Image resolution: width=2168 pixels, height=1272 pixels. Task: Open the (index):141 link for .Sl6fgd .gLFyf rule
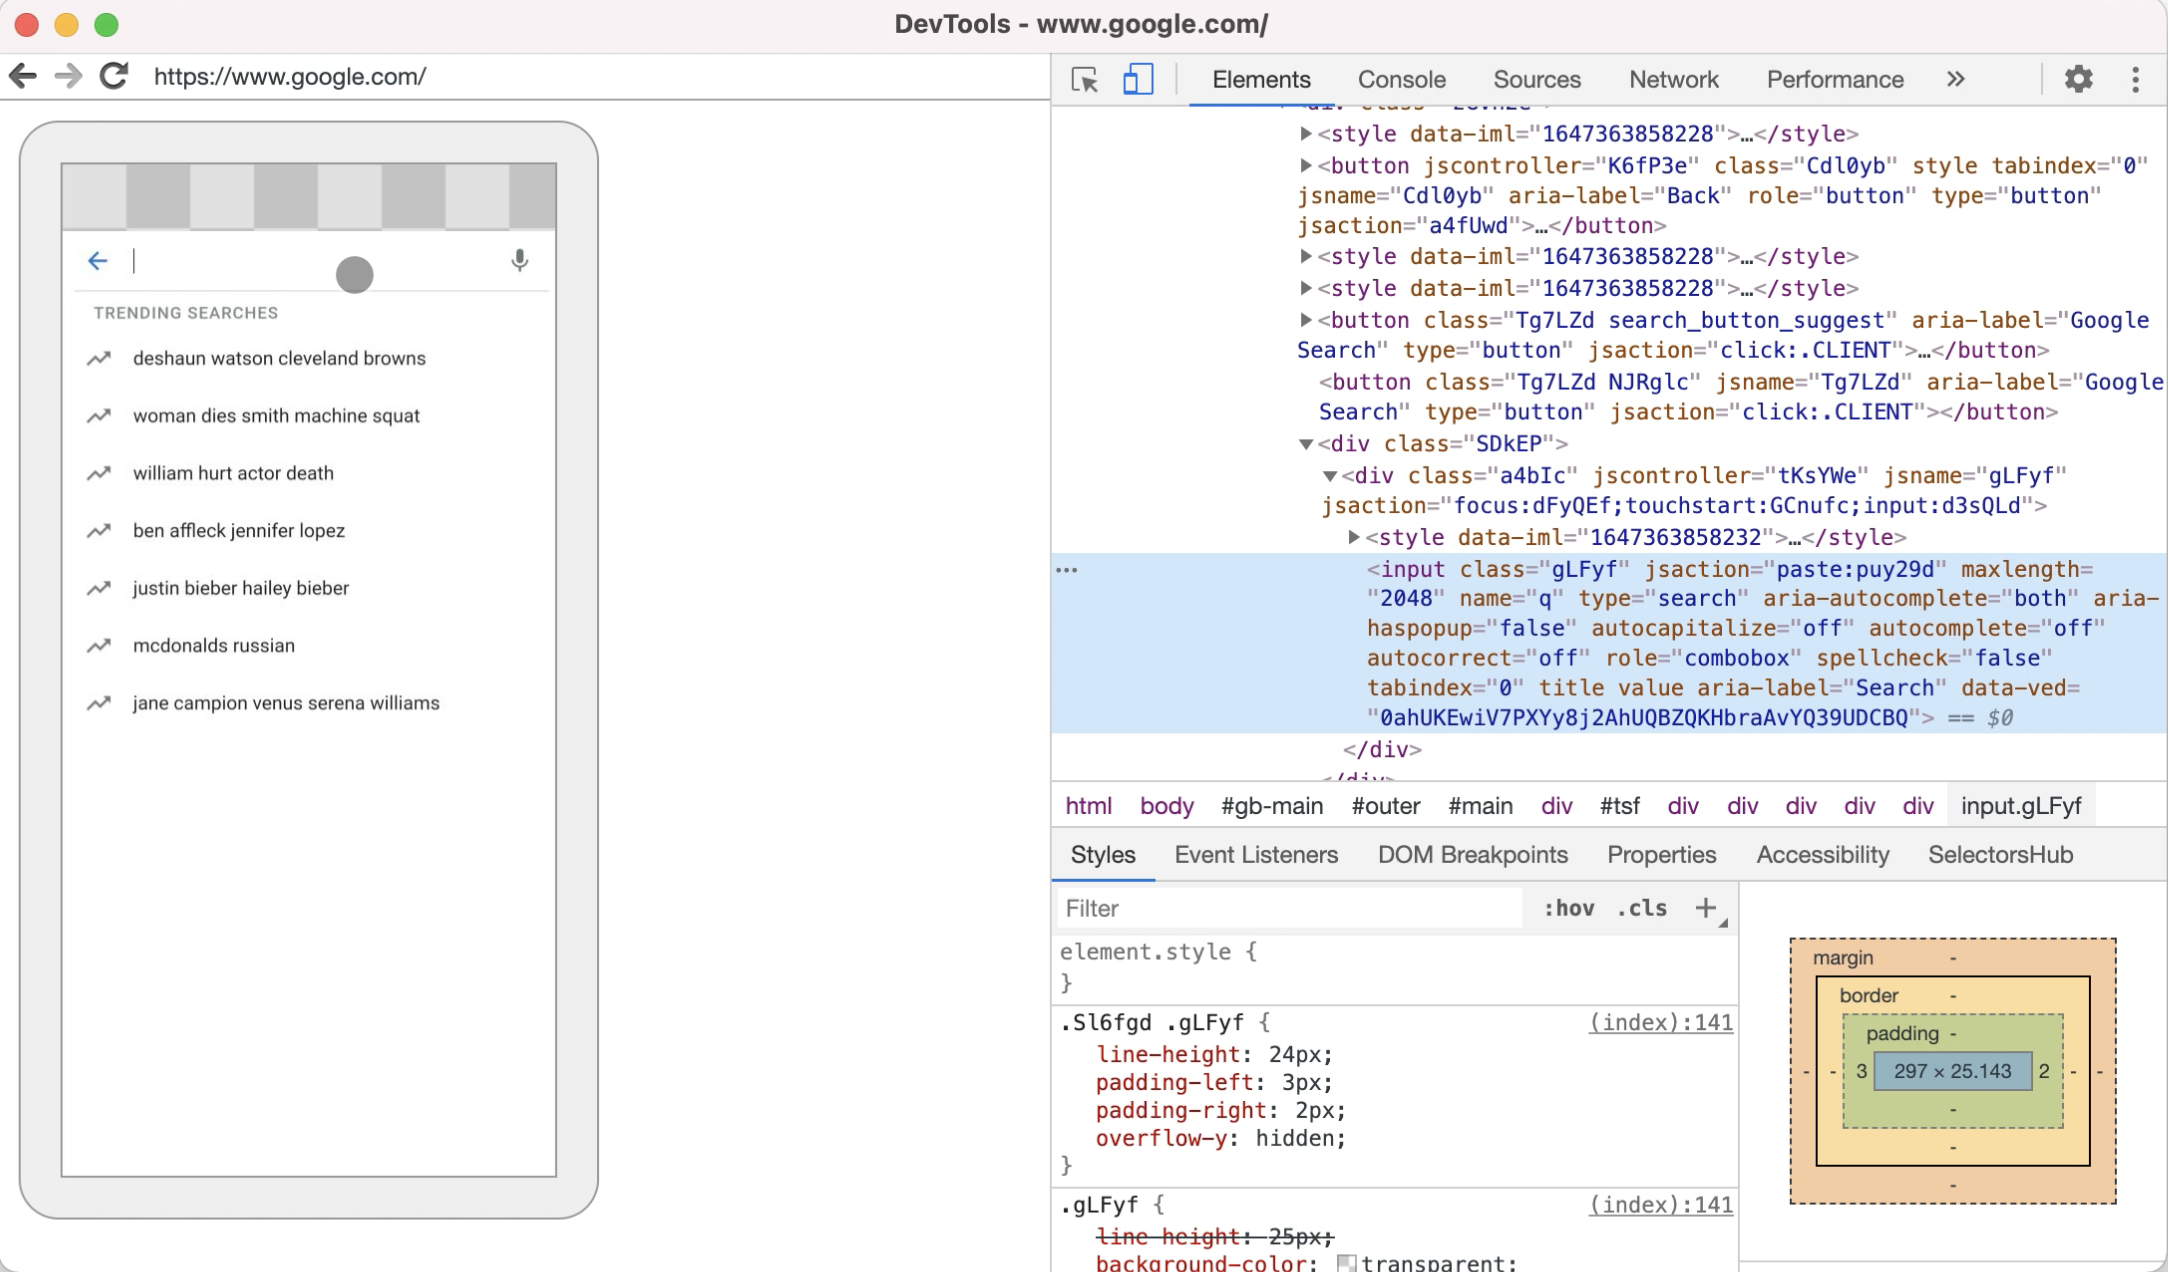pos(1660,1023)
